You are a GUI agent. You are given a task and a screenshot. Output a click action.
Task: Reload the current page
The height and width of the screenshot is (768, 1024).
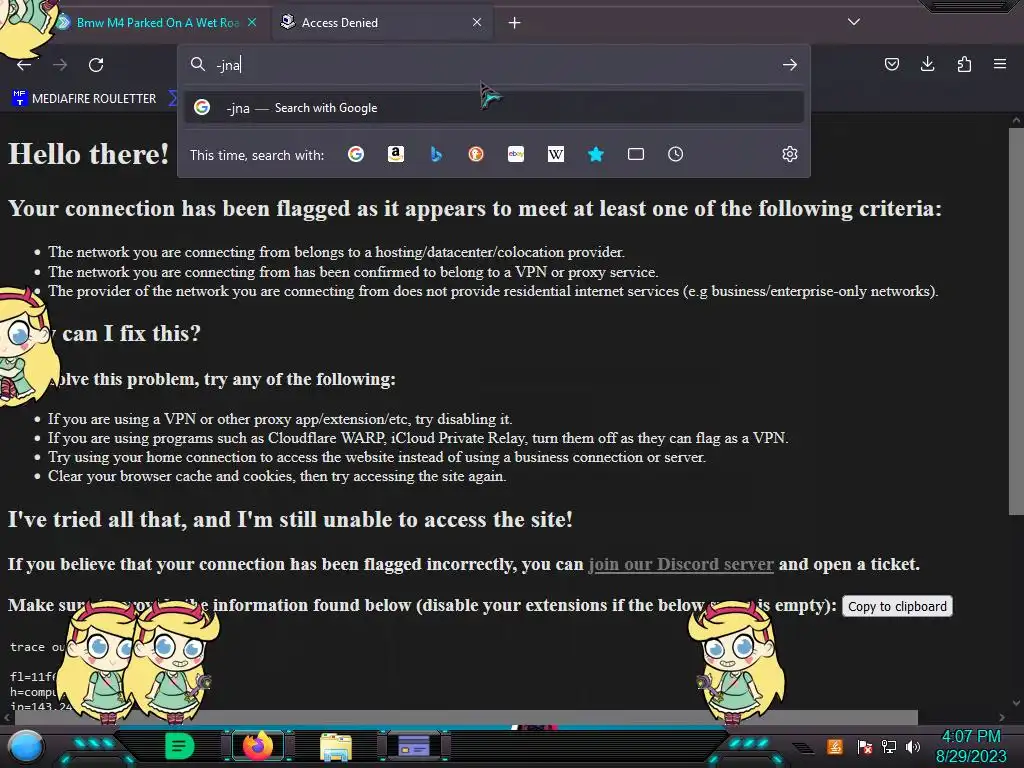coord(96,65)
